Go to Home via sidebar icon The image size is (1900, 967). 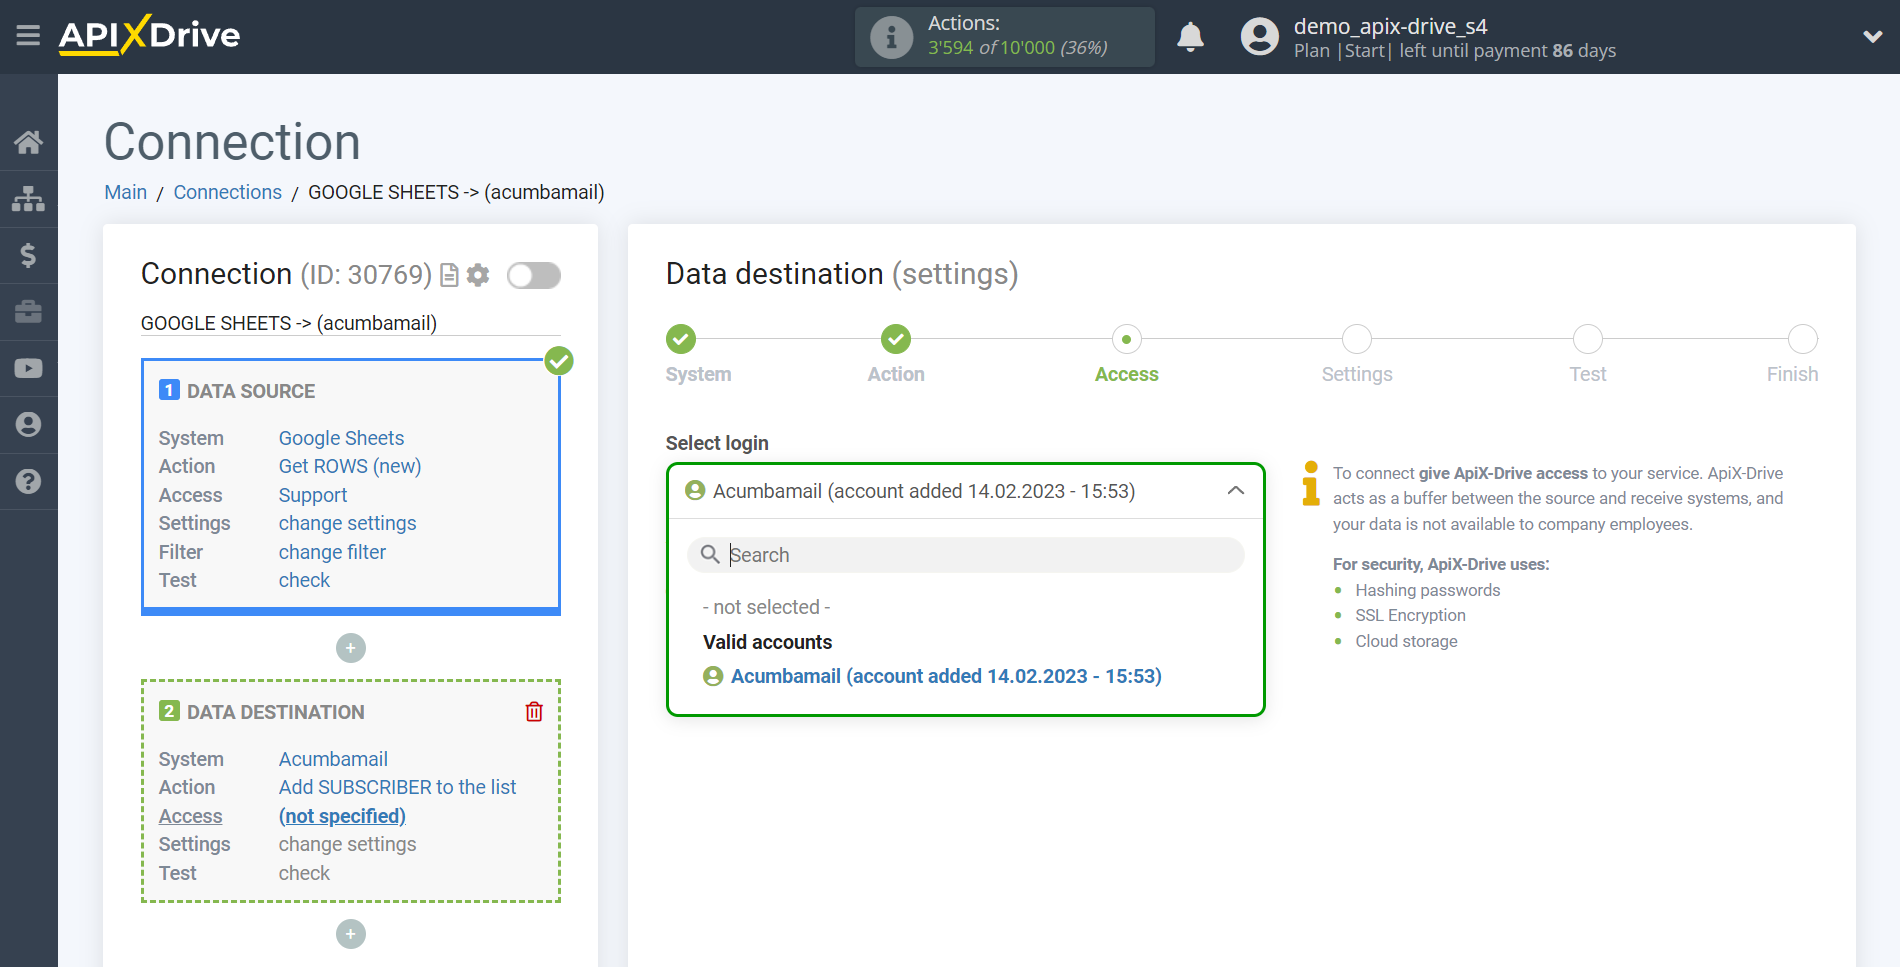(x=28, y=142)
